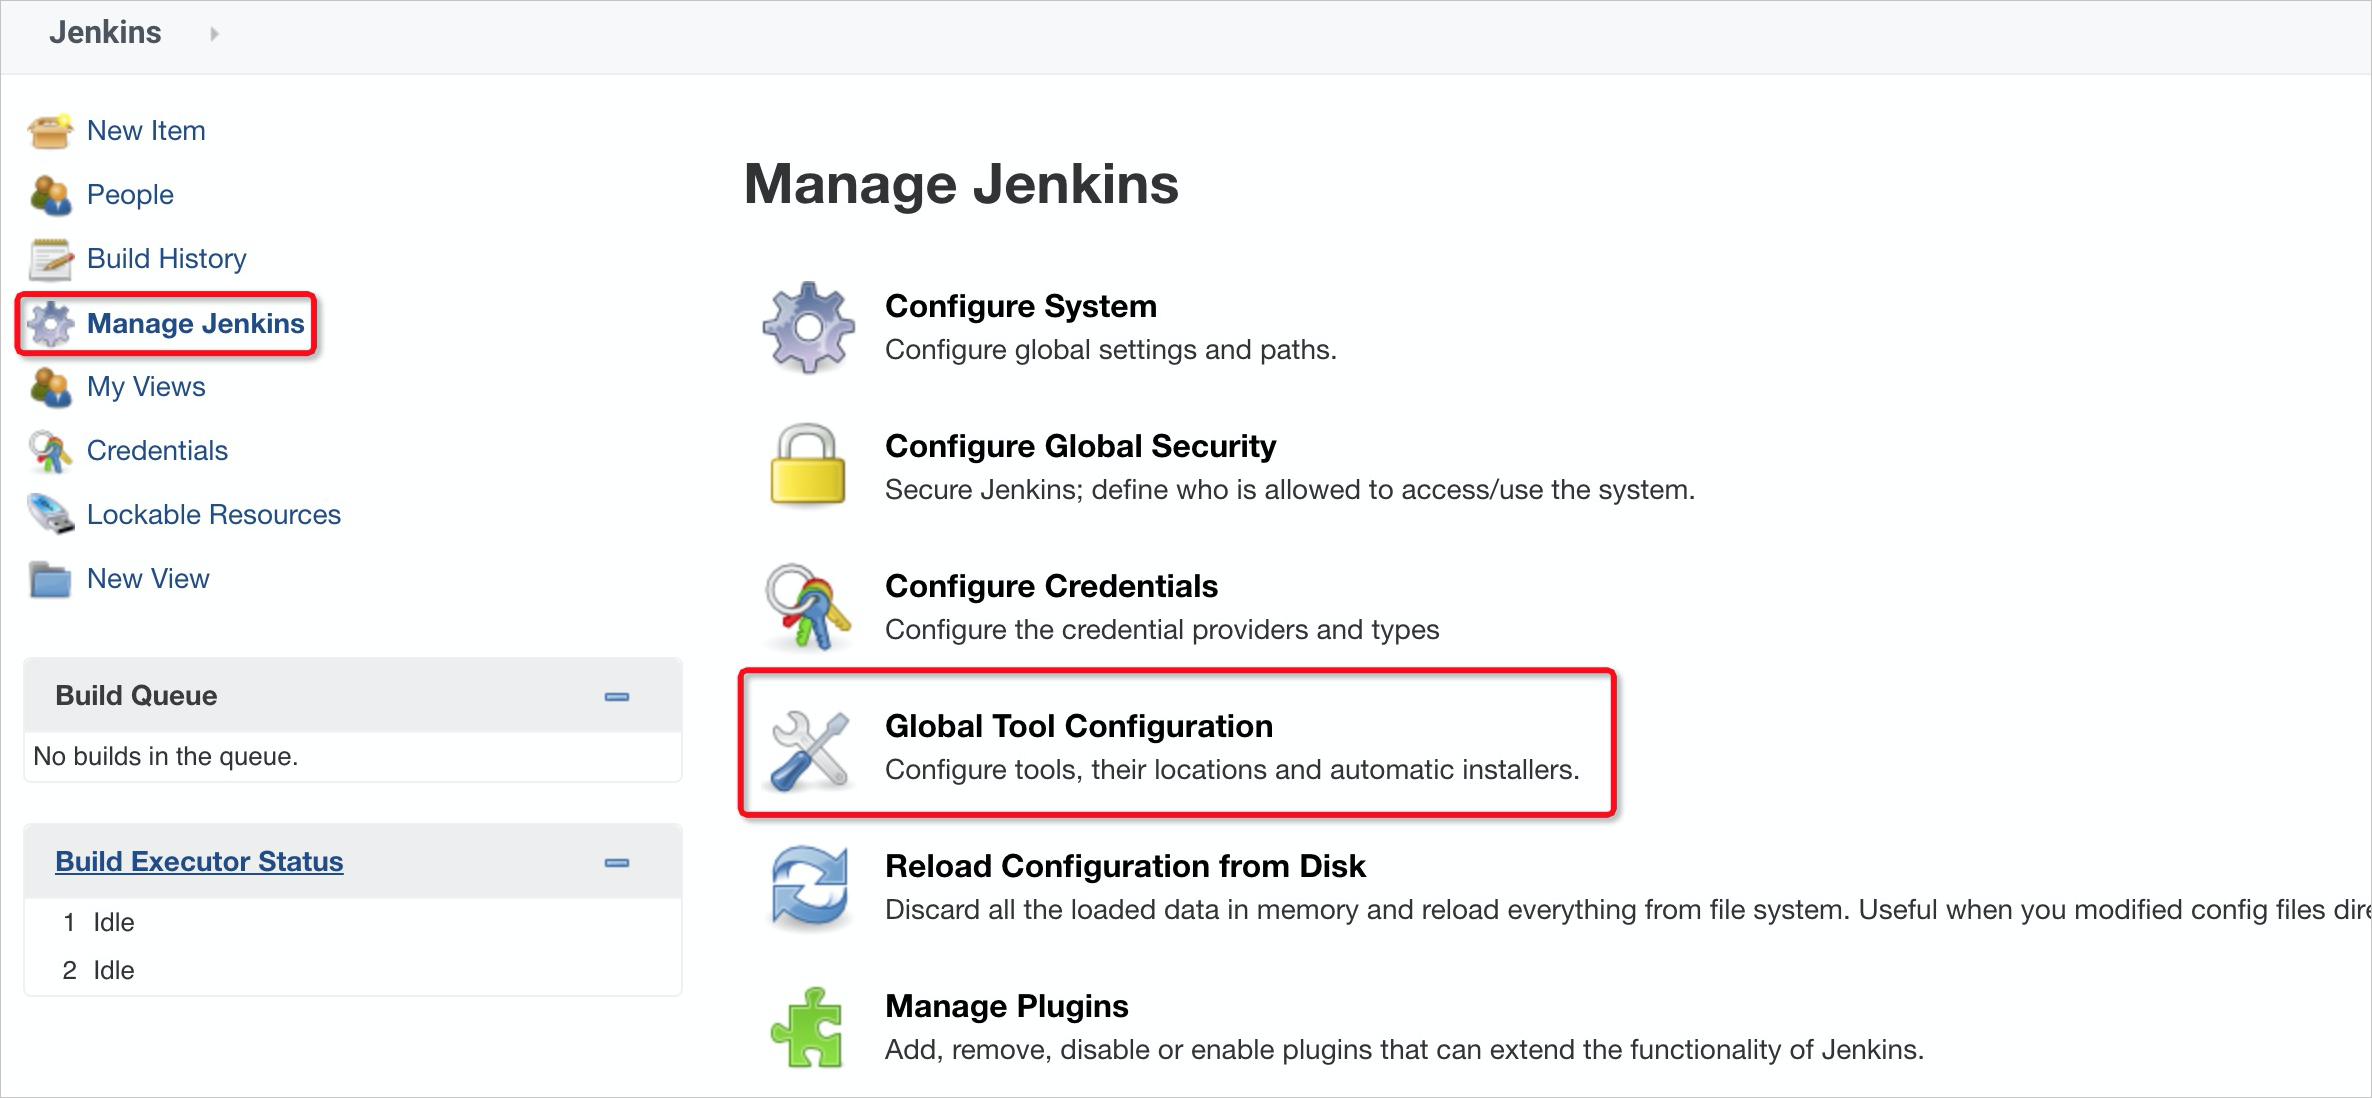Collapse the Build Queue panel
Screen dimensions: 2372x1098
617,696
